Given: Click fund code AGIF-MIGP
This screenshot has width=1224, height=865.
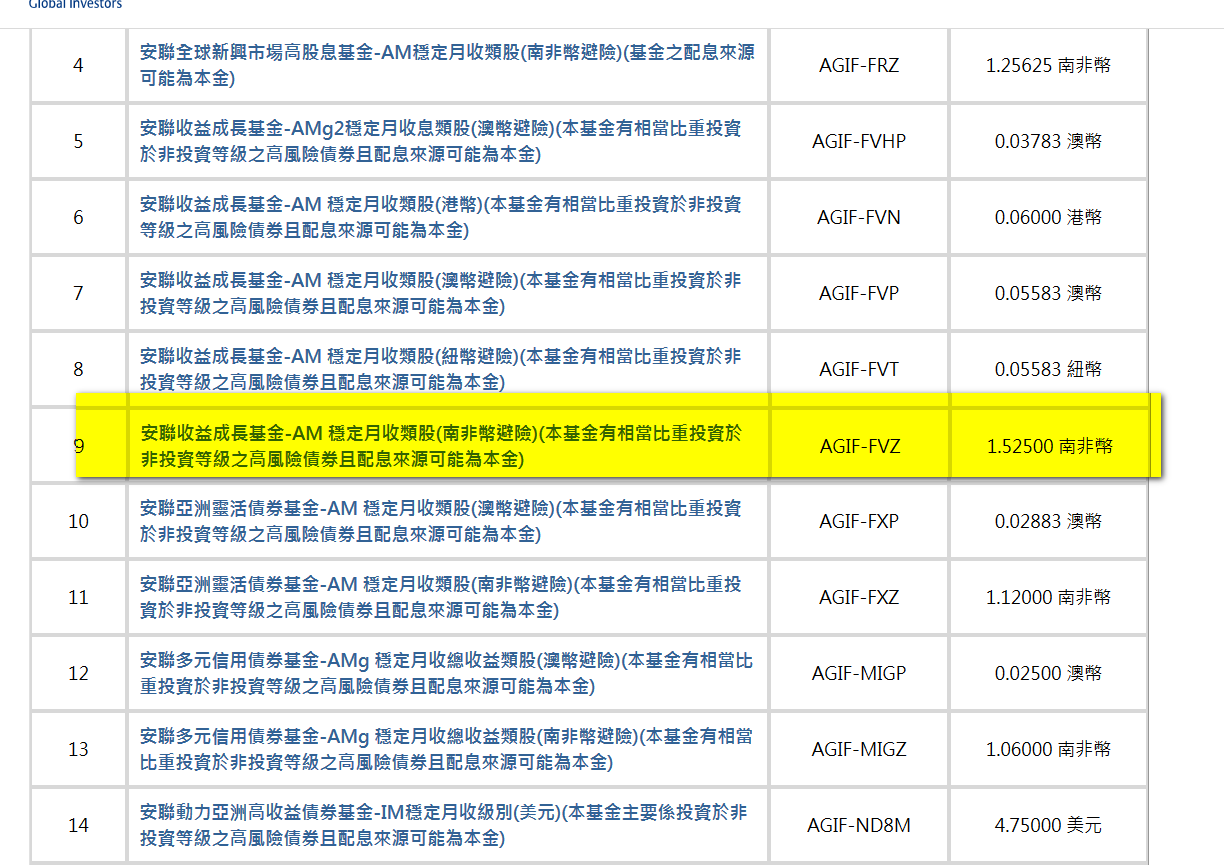Looking at the screenshot, I should pyautogui.click(x=857, y=673).
